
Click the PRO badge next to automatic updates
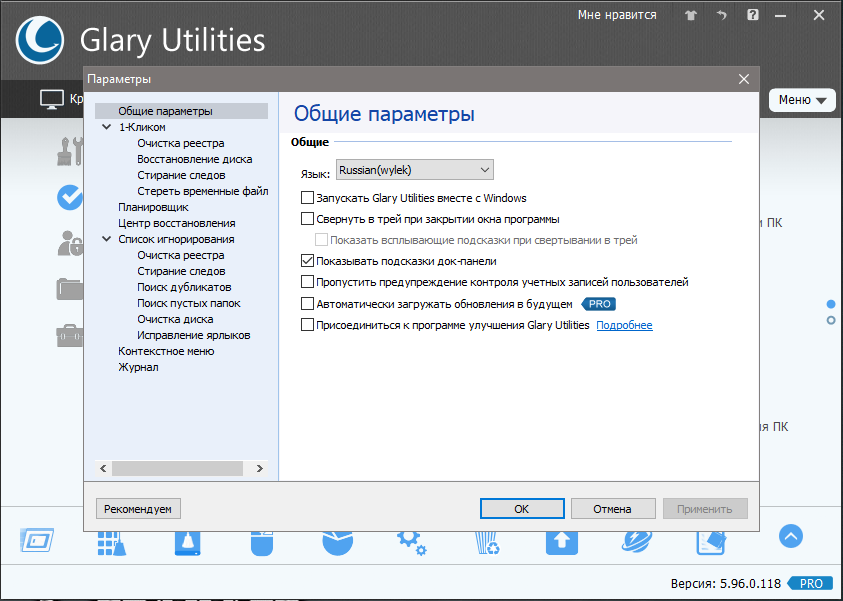coord(599,304)
